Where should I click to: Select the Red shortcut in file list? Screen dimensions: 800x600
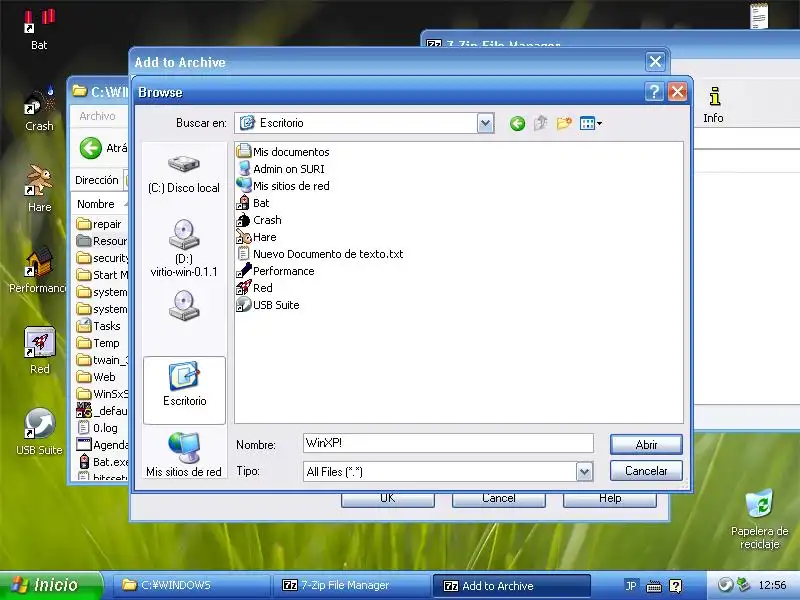click(255, 288)
